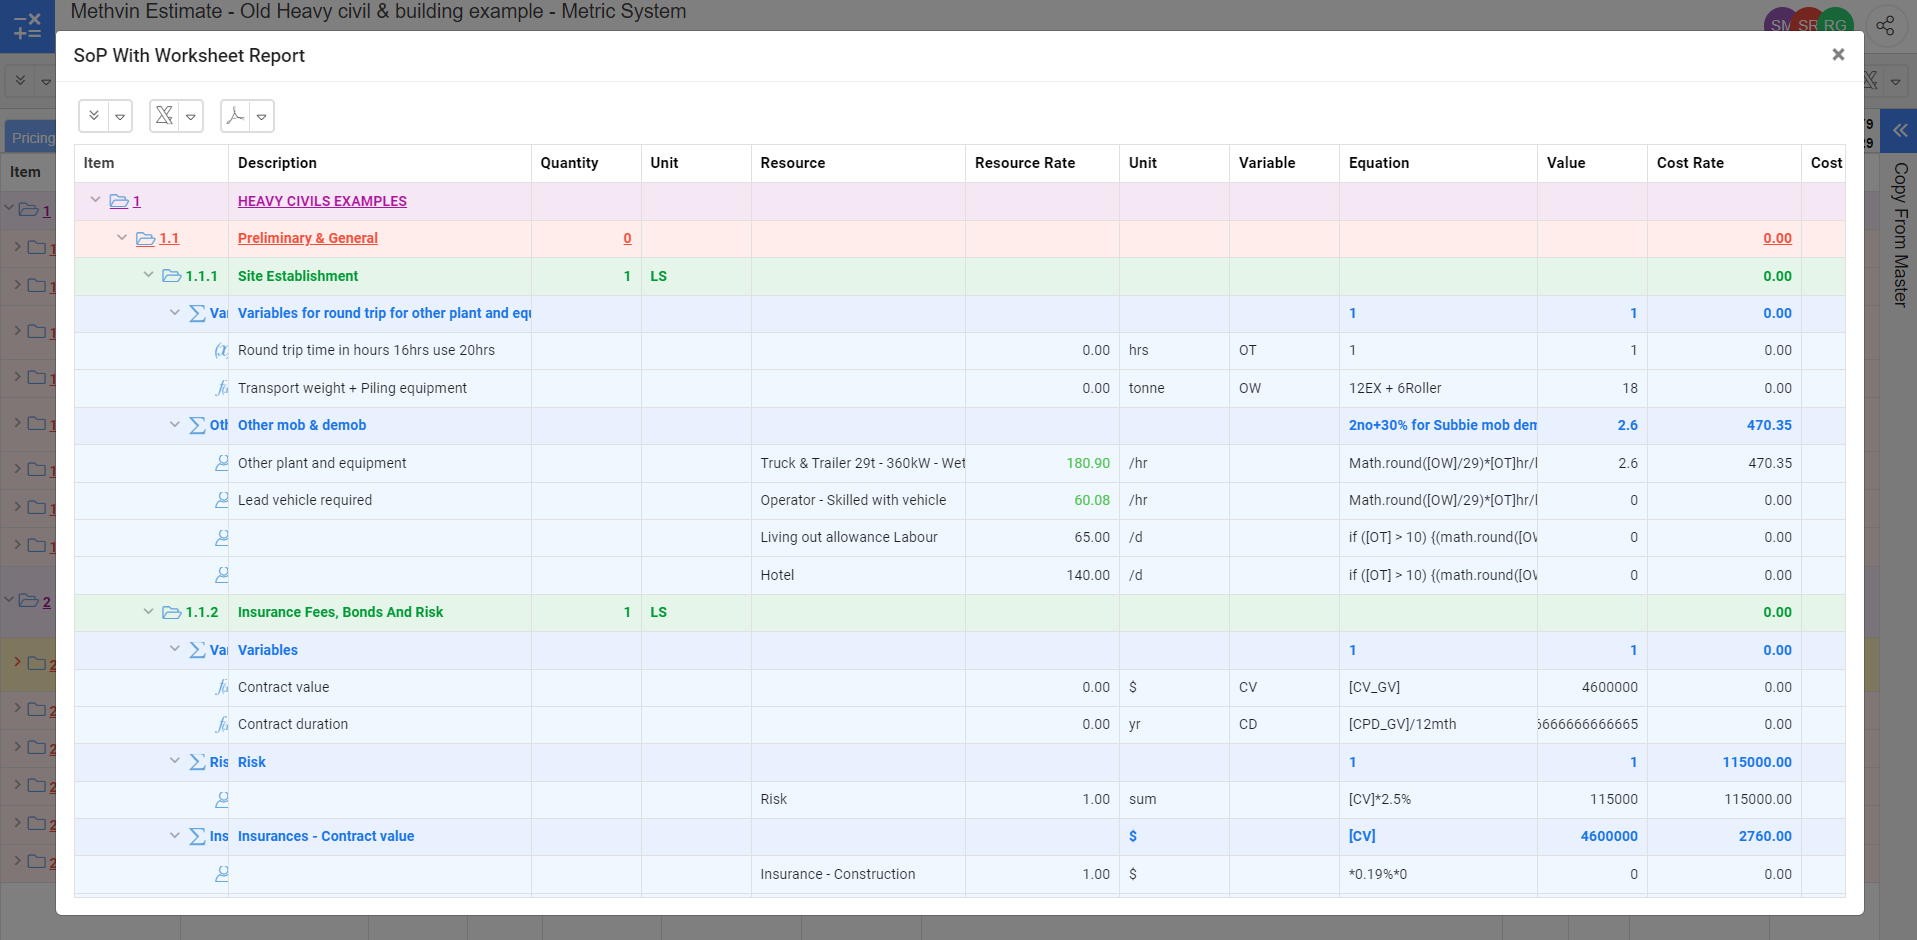1917x940 pixels.
Task: Open dropdown beside expand-all button
Action: coord(120,117)
